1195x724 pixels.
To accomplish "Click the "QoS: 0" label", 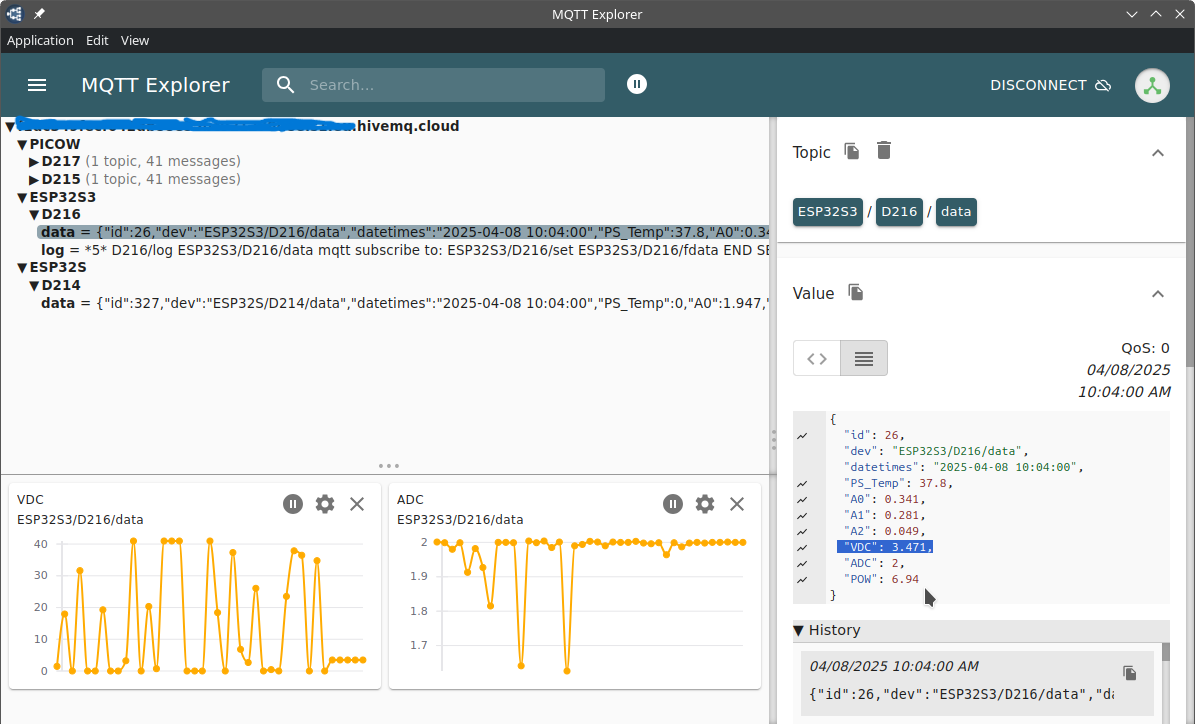I will point(1145,348).
